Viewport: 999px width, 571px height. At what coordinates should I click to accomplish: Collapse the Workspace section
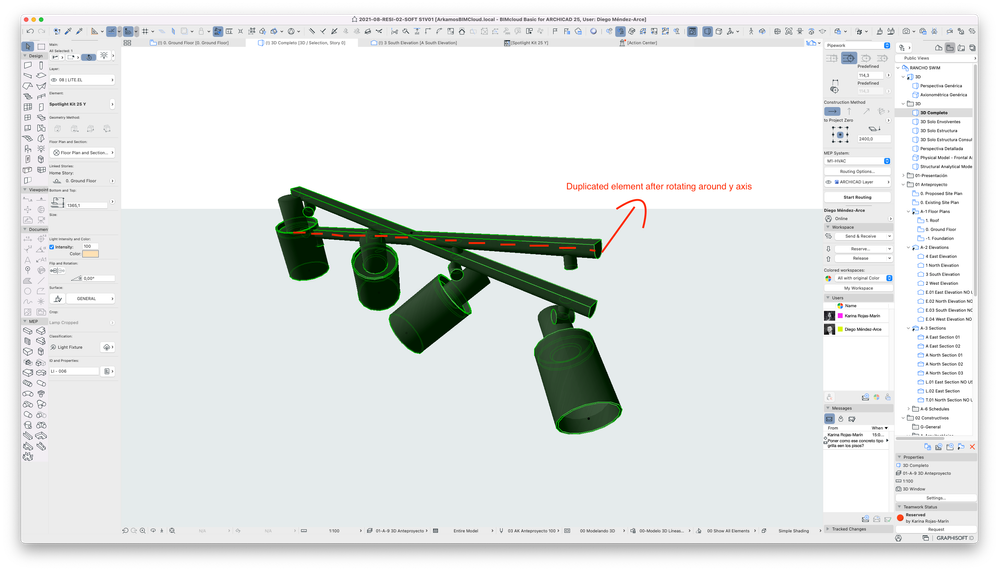[x=828, y=227]
